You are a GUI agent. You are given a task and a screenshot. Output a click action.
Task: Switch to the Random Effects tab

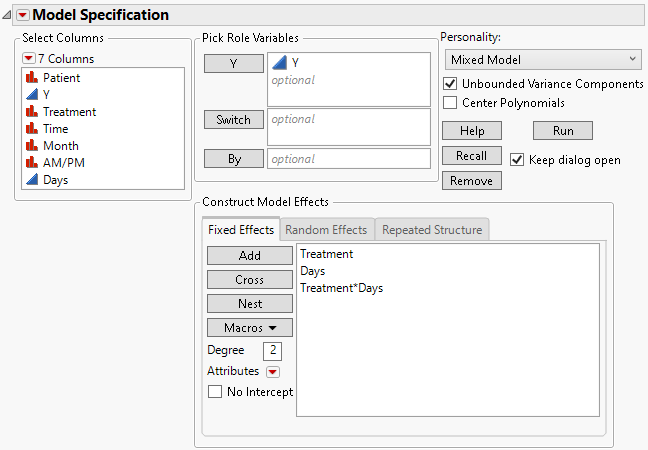click(x=326, y=230)
